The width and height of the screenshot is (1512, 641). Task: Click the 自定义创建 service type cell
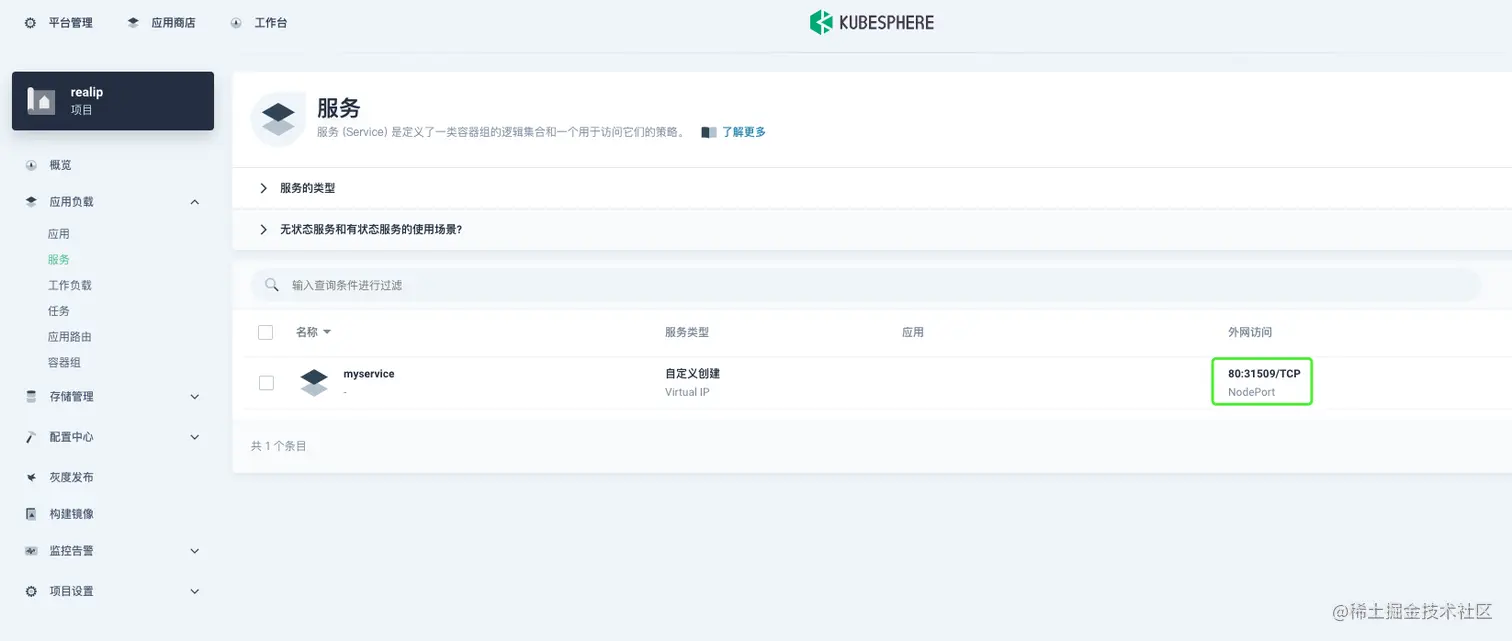(692, 373)
